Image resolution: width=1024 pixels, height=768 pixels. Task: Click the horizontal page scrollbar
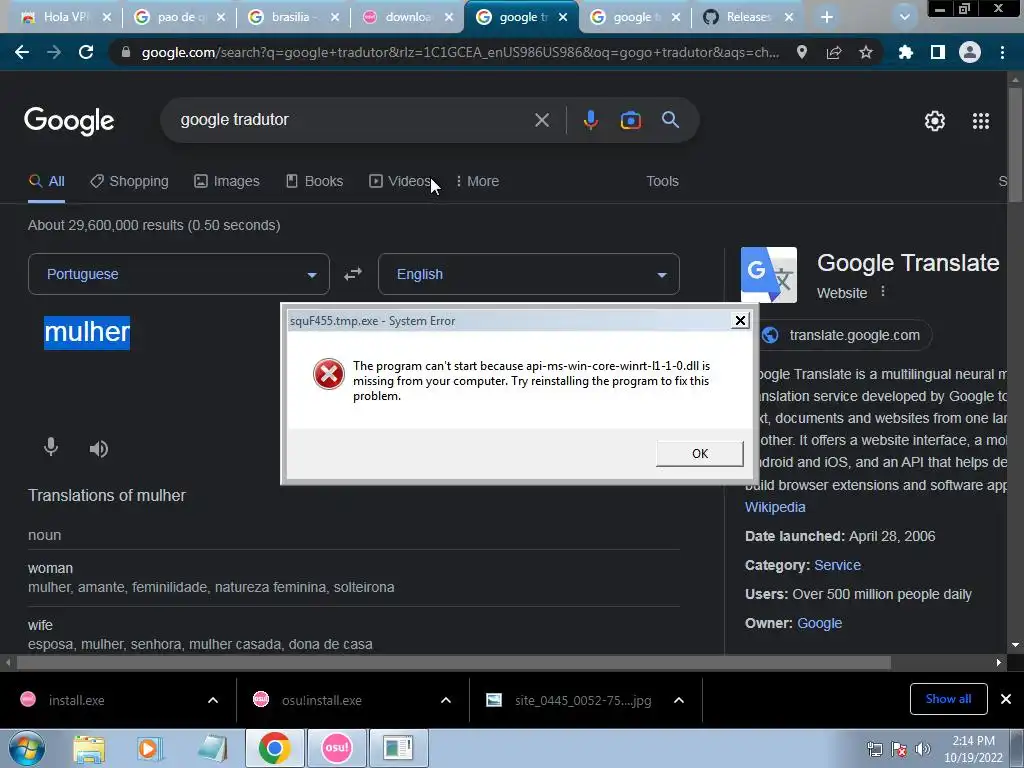coord(454,662)
